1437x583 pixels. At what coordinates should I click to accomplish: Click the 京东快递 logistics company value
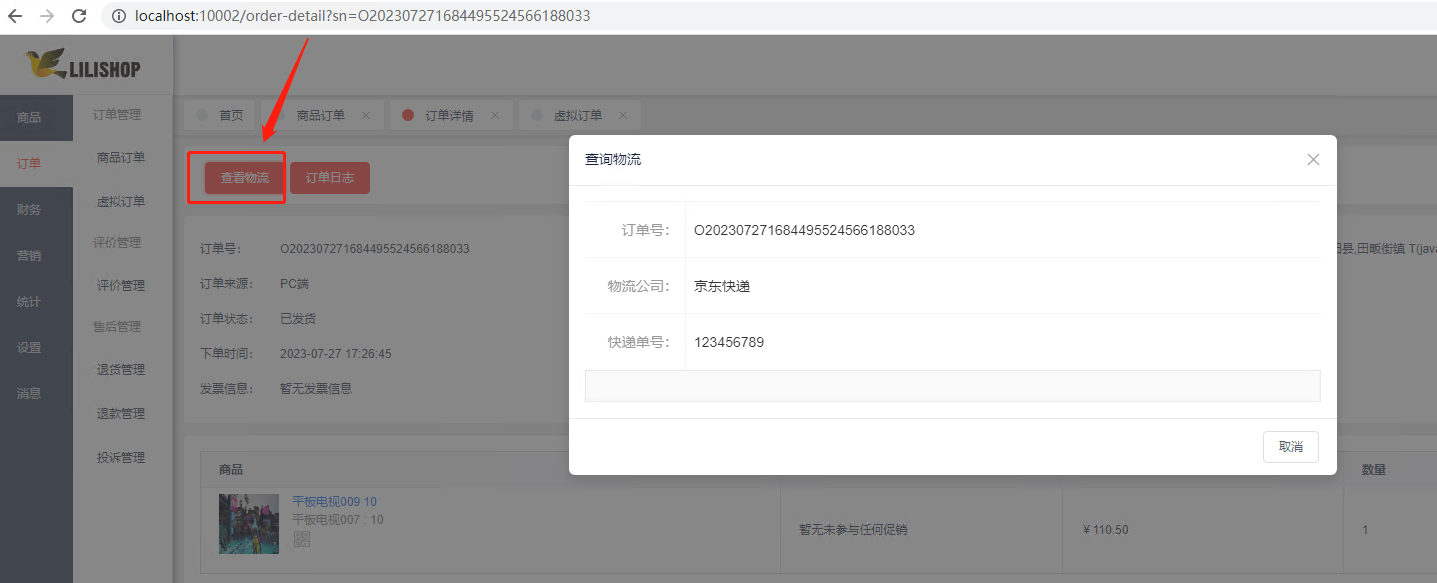pos(722,286)
